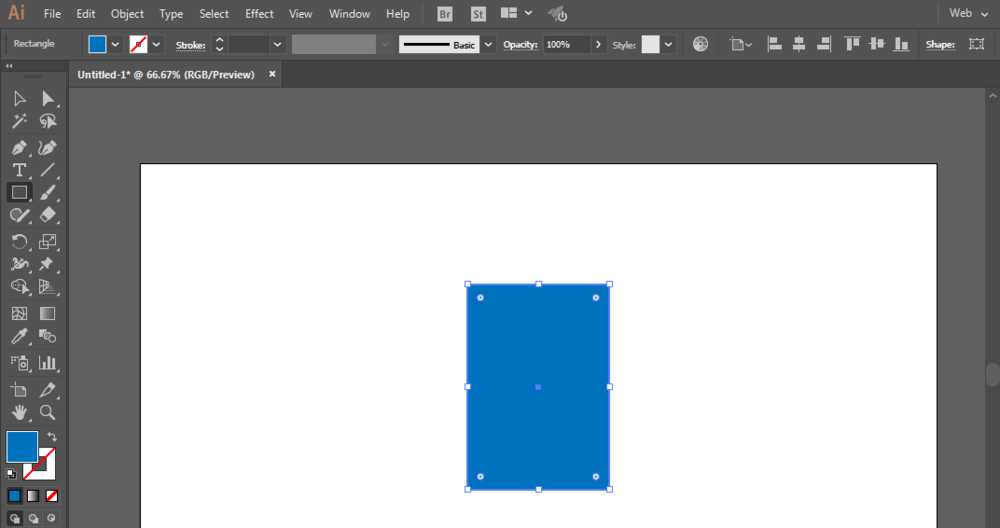Select the Type tool

[19, 170]
